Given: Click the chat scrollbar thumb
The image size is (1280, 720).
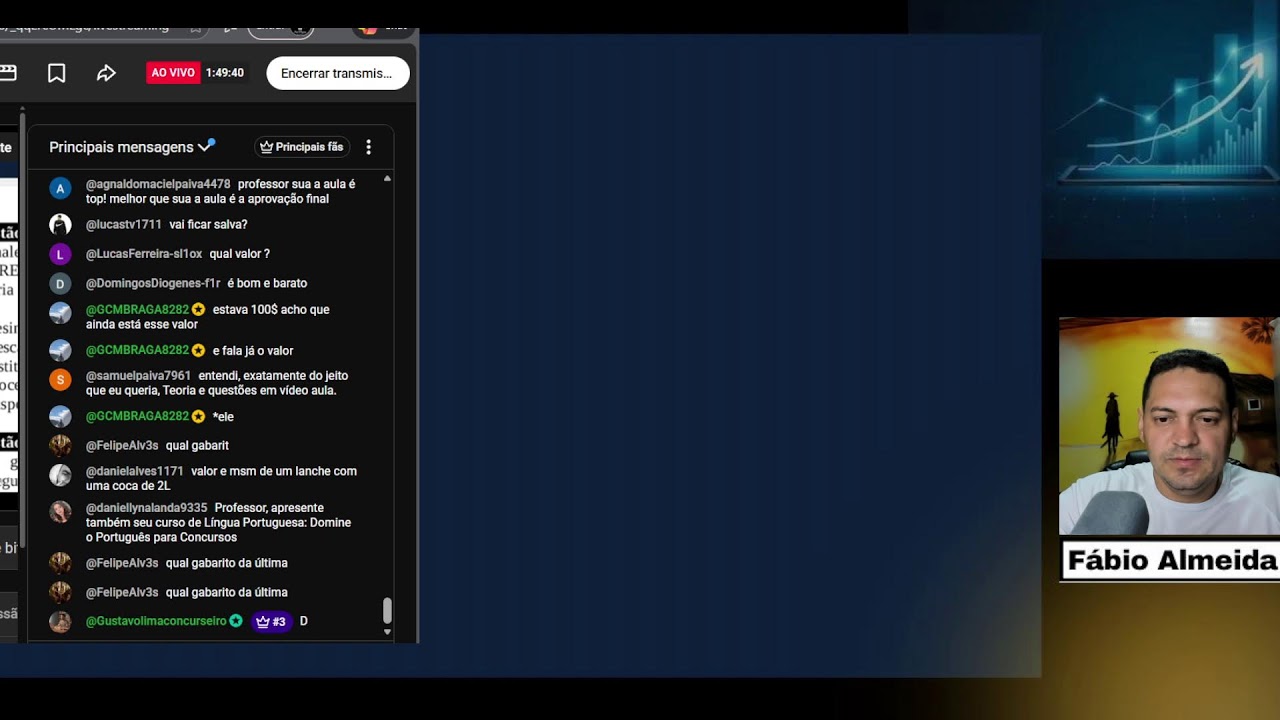Looking at the screenshot, I should [387, 610].
